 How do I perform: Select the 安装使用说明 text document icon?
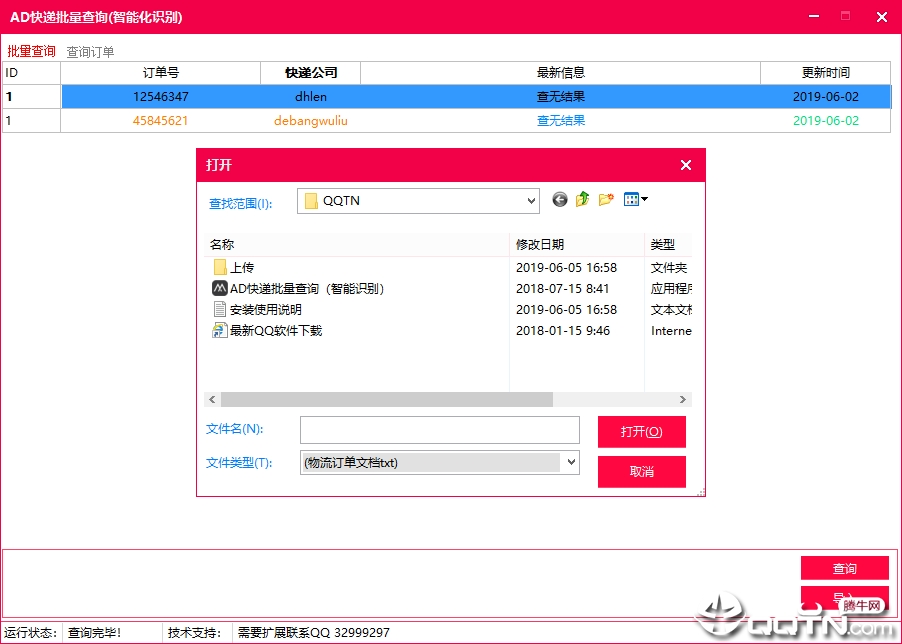(x=219, y=309)
